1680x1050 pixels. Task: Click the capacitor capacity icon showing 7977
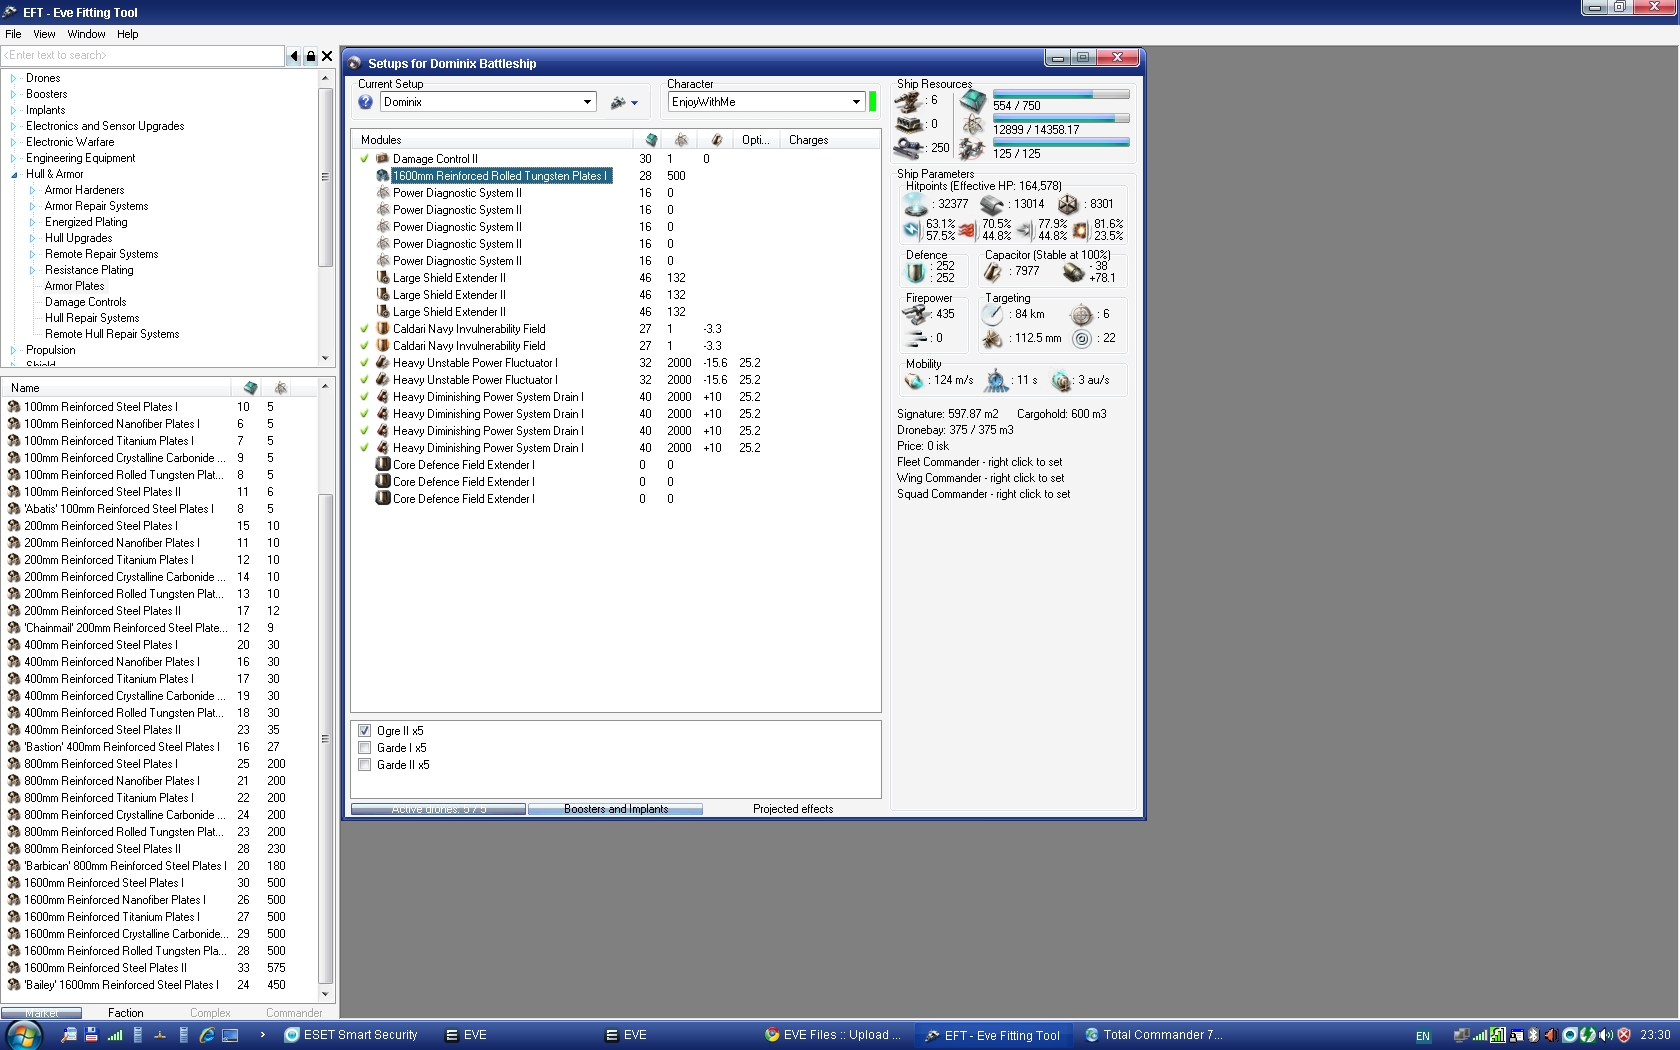coord(993,272)
